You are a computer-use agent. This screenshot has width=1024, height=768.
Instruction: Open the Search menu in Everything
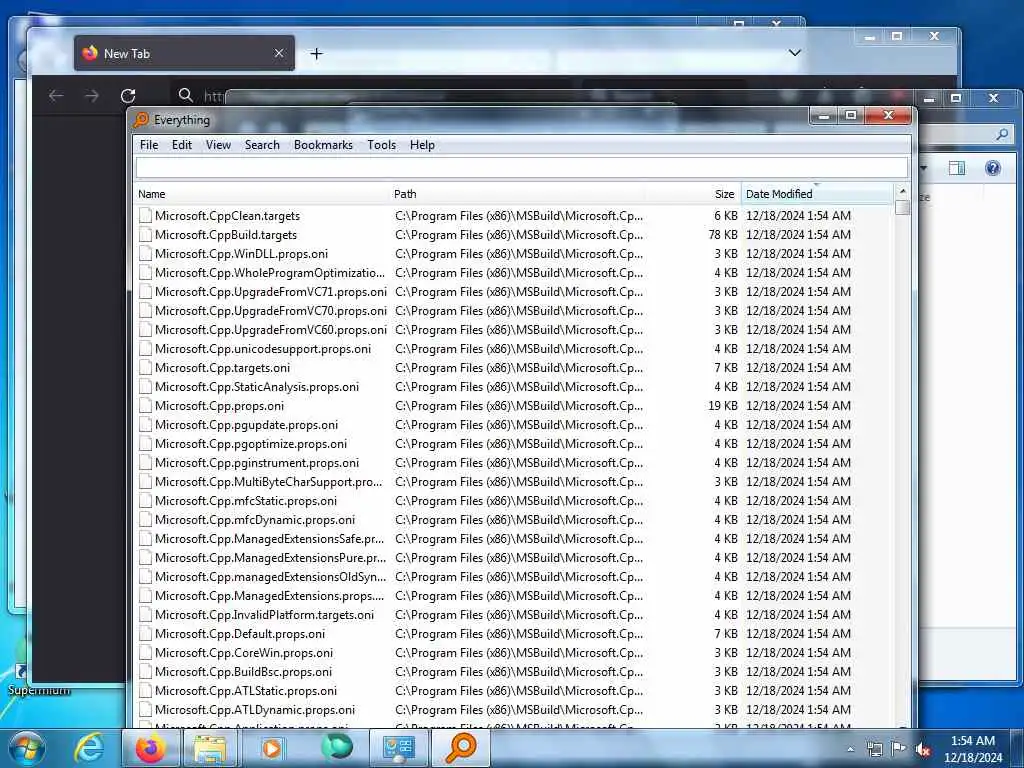262,145
